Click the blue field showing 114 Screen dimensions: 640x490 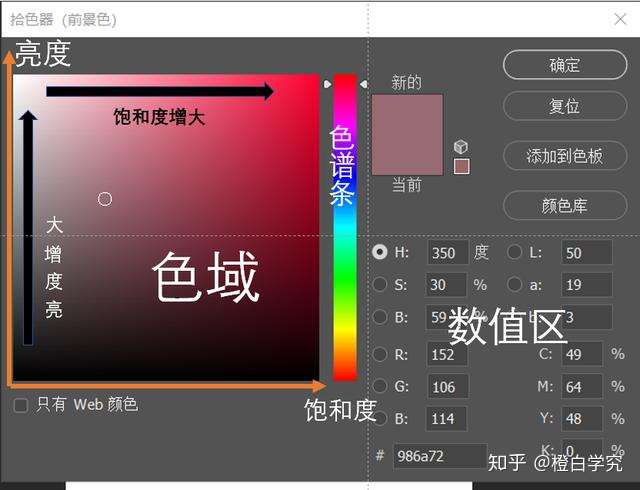coord(446,419)
